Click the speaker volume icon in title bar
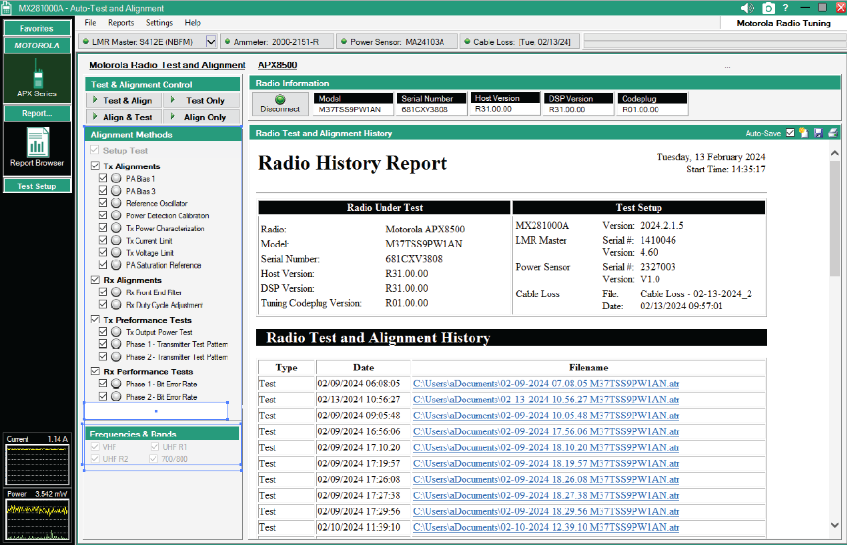The width and height of the screenshot is (847, 545). (x=747, y=8)
